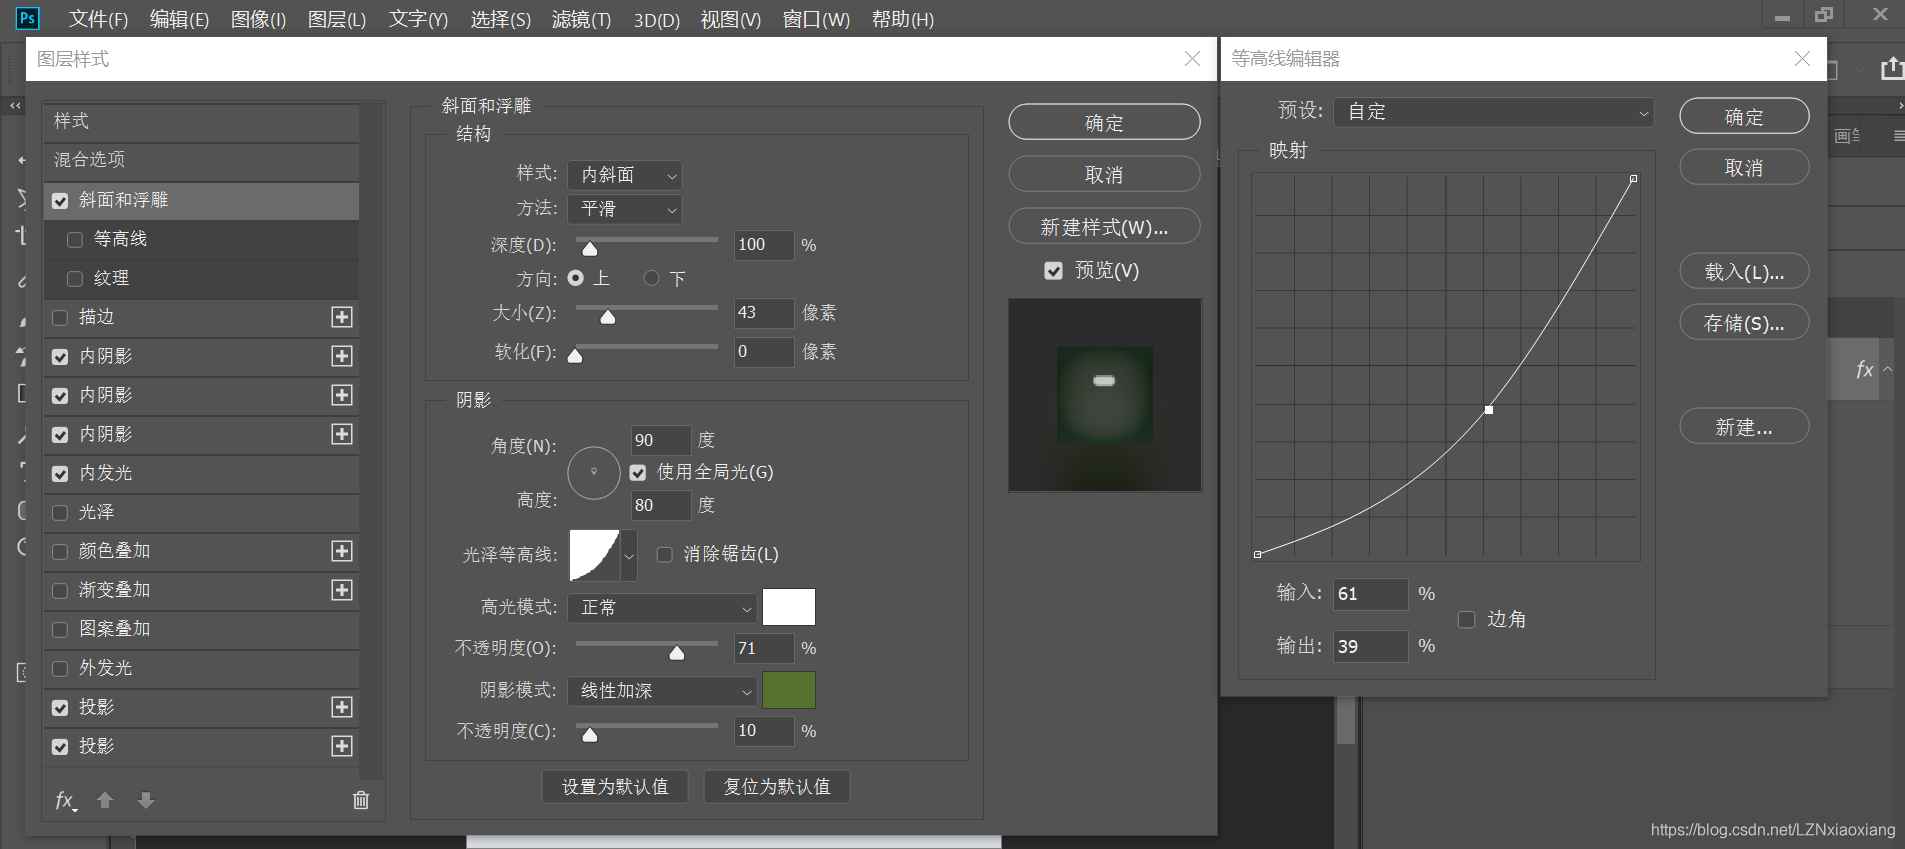Viewport: 1905px width, 849px height.
Task: Click the fx add style icon
Action: [65, 800]
